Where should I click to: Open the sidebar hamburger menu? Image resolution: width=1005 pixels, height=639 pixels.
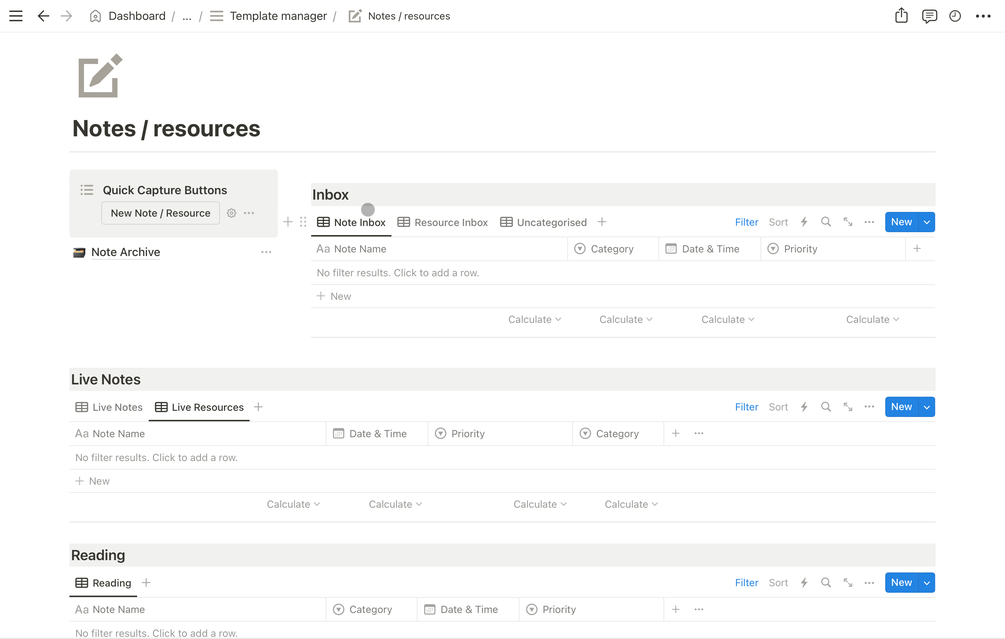pos(16,16)
